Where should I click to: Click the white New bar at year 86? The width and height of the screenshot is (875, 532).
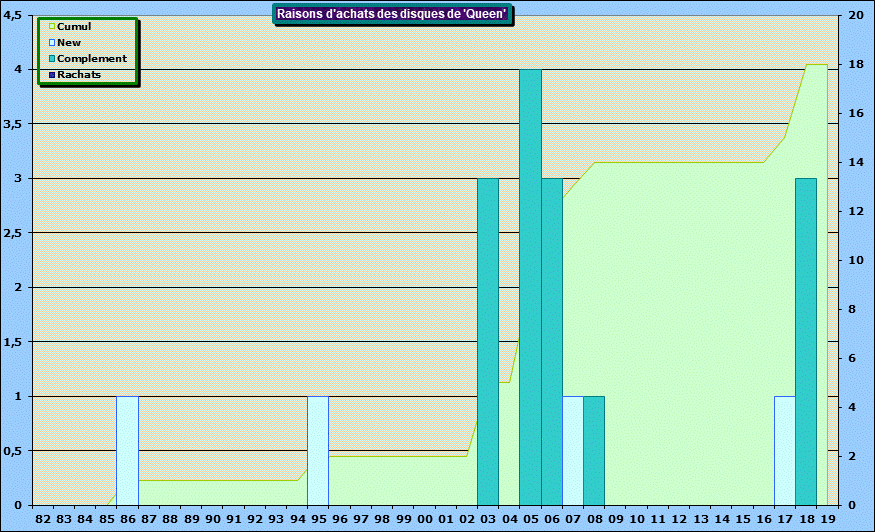tap(127, 450)
